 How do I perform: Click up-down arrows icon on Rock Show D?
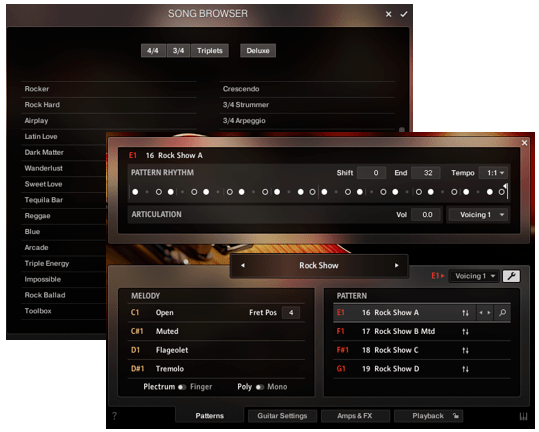point(465,369)
